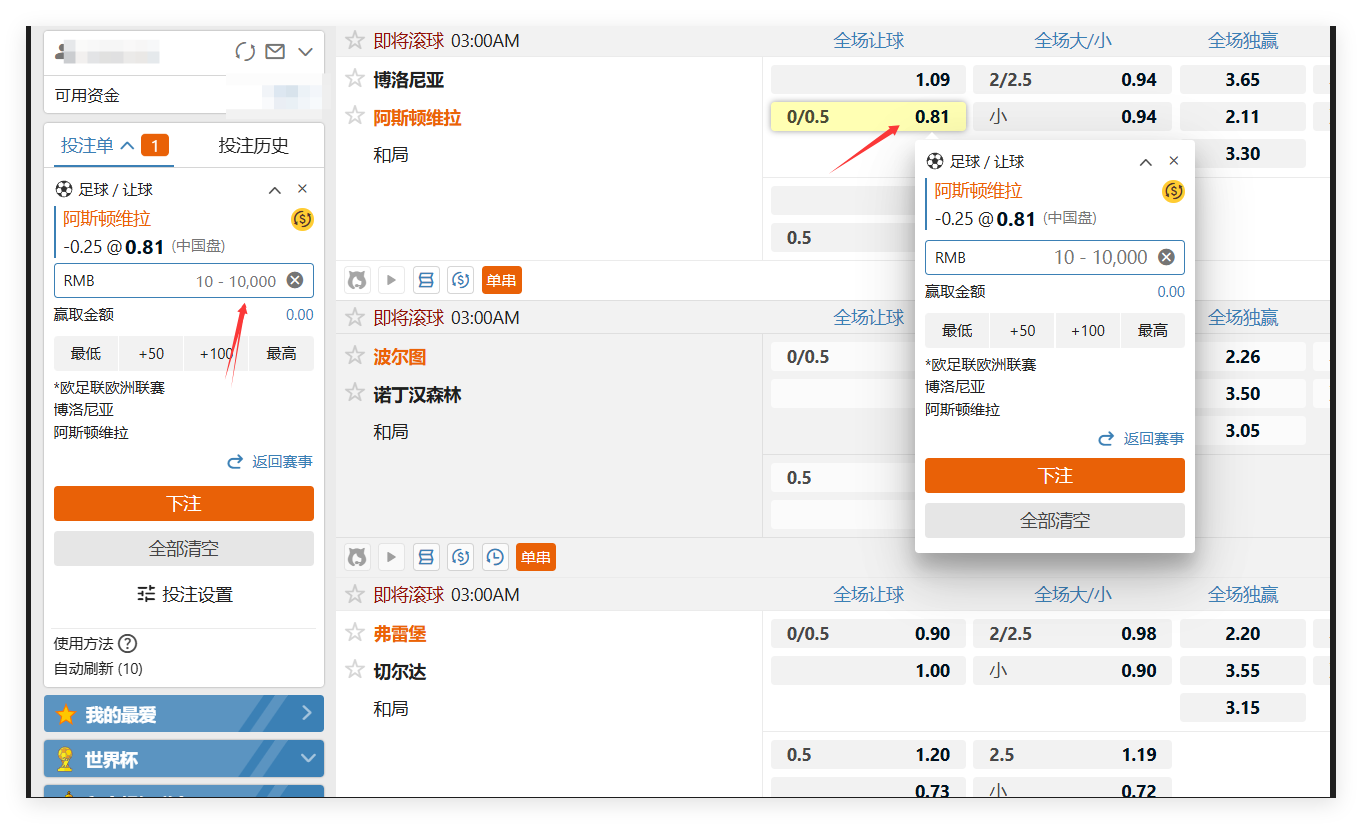The width and height of the screenshot is (1362, 824).
Task: Toggle the star beside 波尔图
Action: point(354,355)
